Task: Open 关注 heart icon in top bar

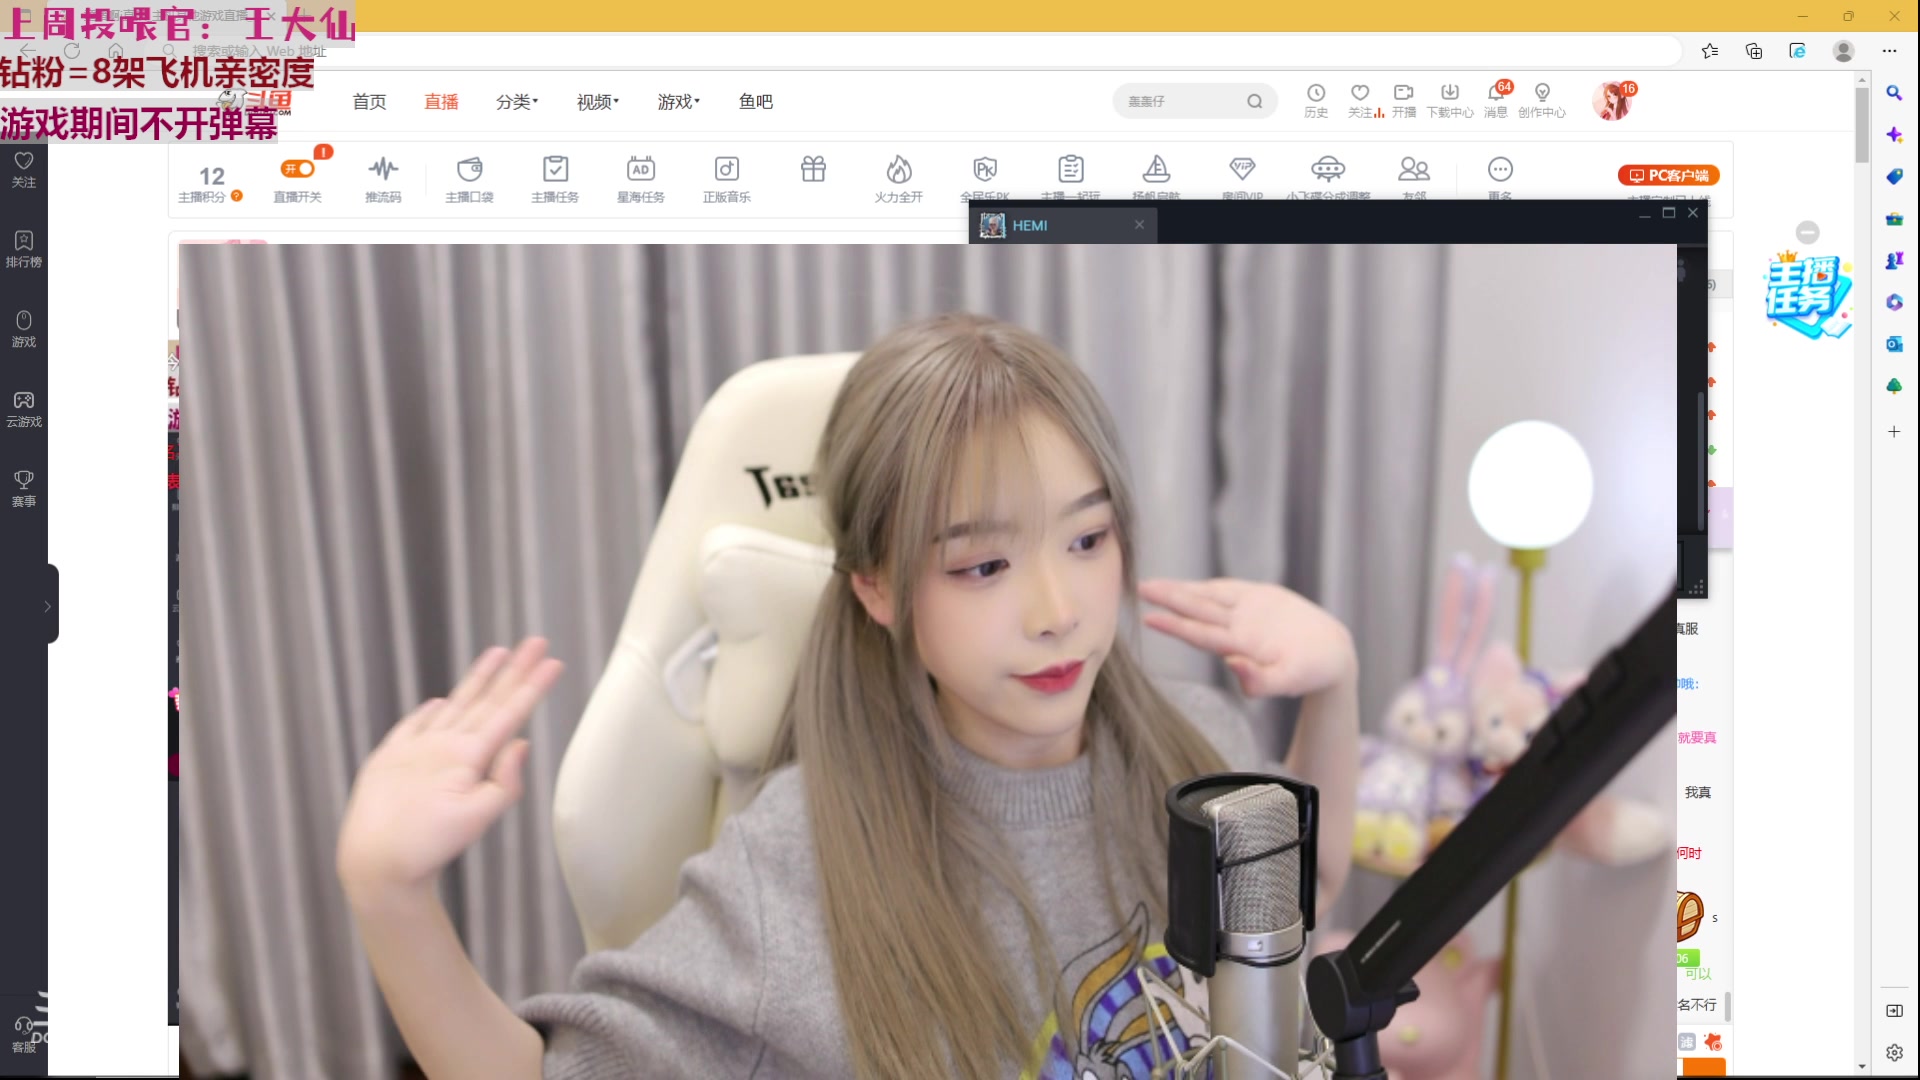Action: click(1360, 100)
